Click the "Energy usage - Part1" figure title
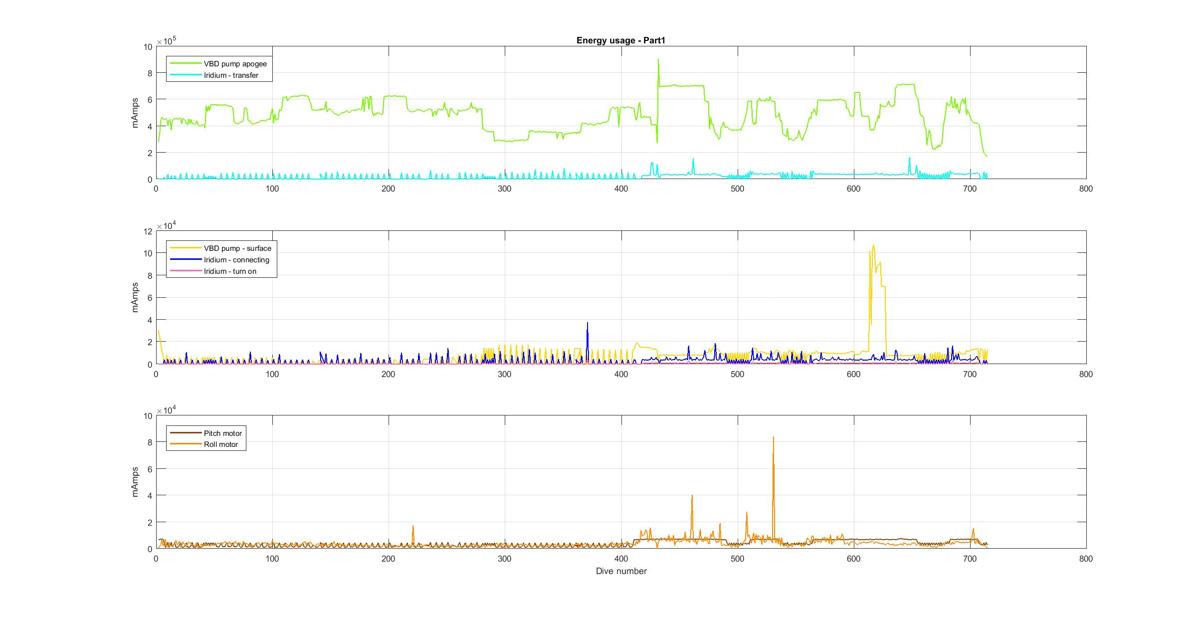1200x617 pixels. pyautogui.click(x=621, y=40)
